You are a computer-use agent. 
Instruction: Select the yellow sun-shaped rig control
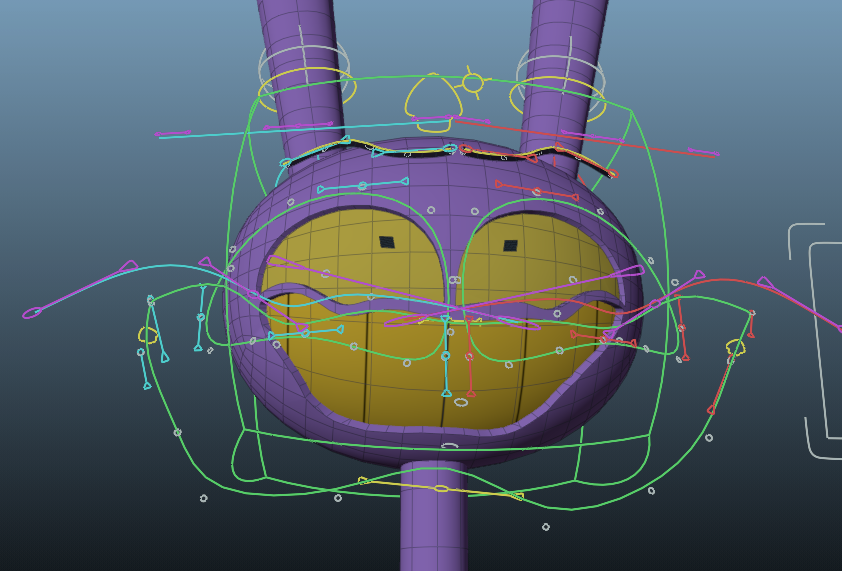click(x=473, y=83)
